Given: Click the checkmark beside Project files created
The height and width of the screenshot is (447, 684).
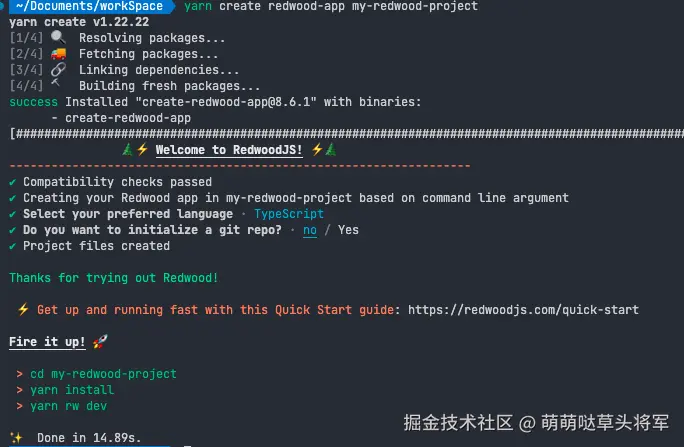Looking at the screenshot, I should tap(12, 246).
